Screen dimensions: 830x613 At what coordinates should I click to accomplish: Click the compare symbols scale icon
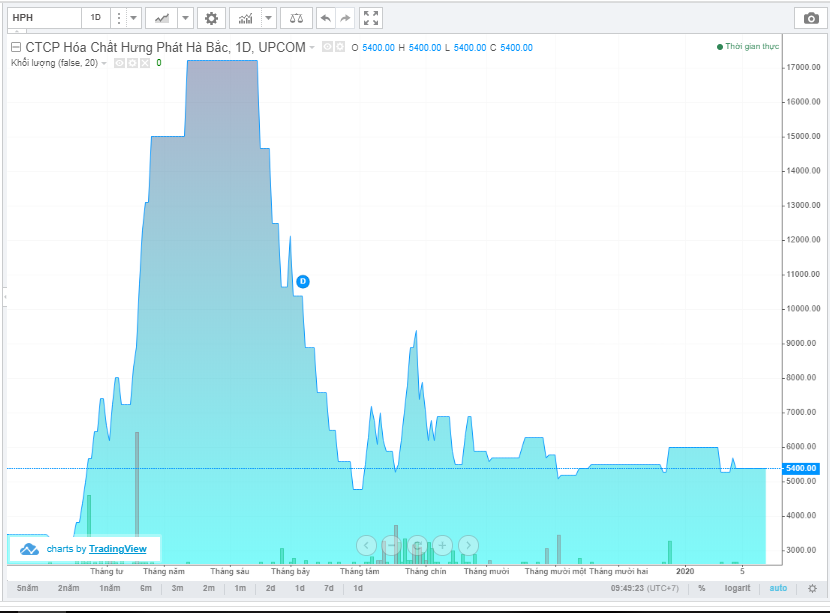296,18
